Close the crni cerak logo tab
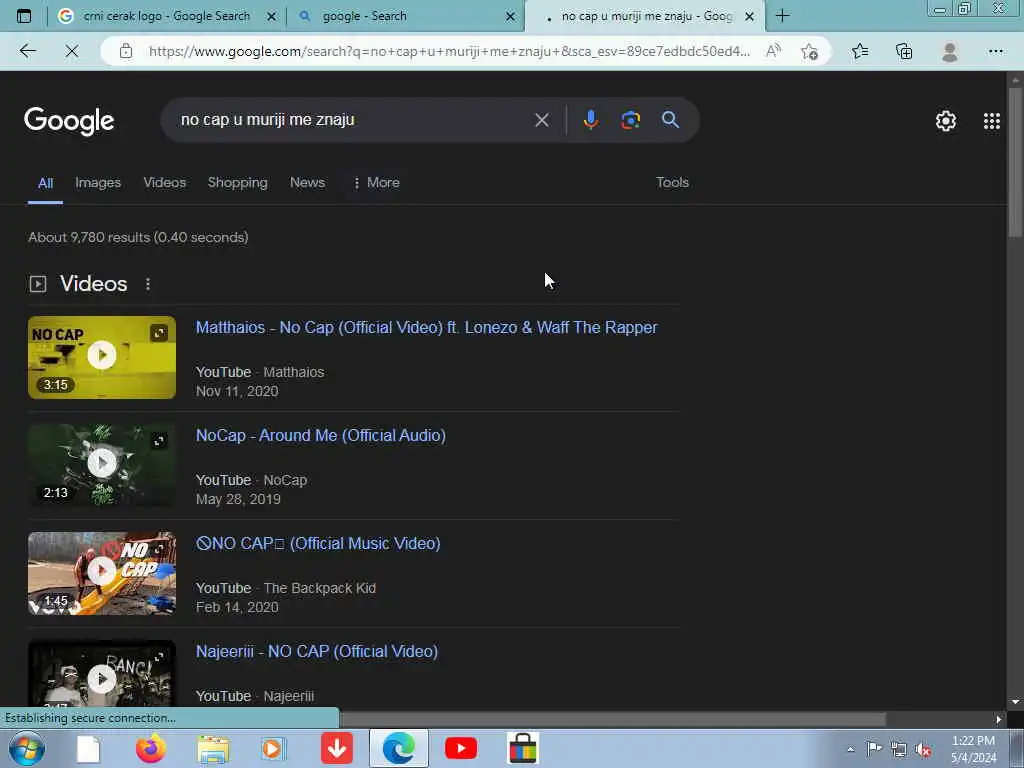The image size is (1024, 768). click(272, 16)
